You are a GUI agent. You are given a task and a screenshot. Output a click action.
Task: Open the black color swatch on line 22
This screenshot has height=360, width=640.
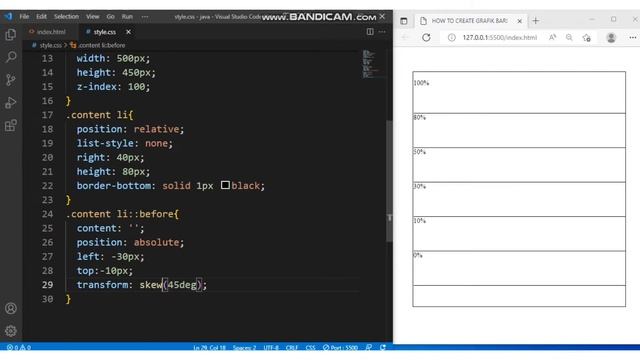225,185
